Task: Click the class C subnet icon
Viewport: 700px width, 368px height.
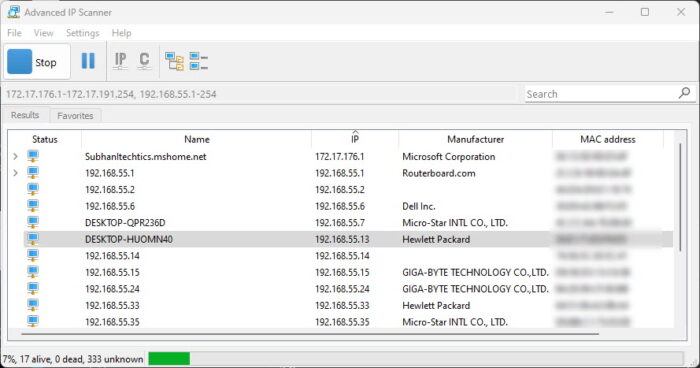Action: tap(144, 61)
